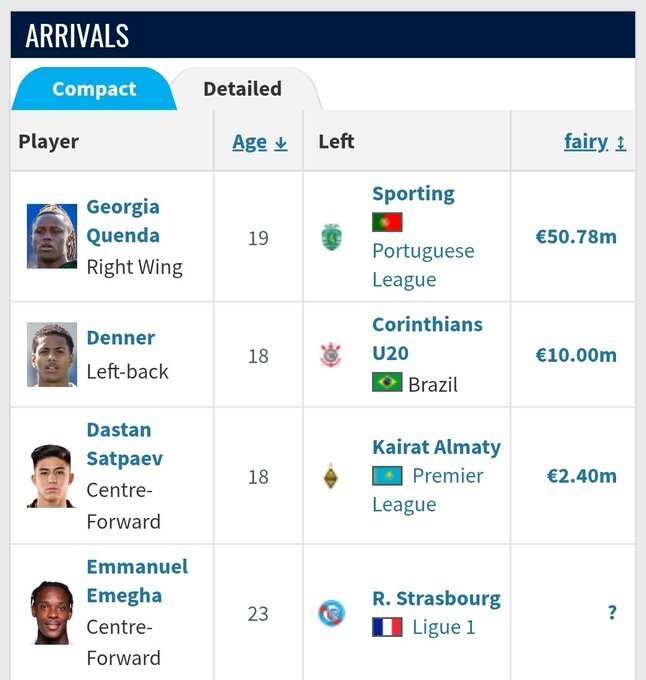Click the France flag icon
646x680 pixels.
[387, 627]
